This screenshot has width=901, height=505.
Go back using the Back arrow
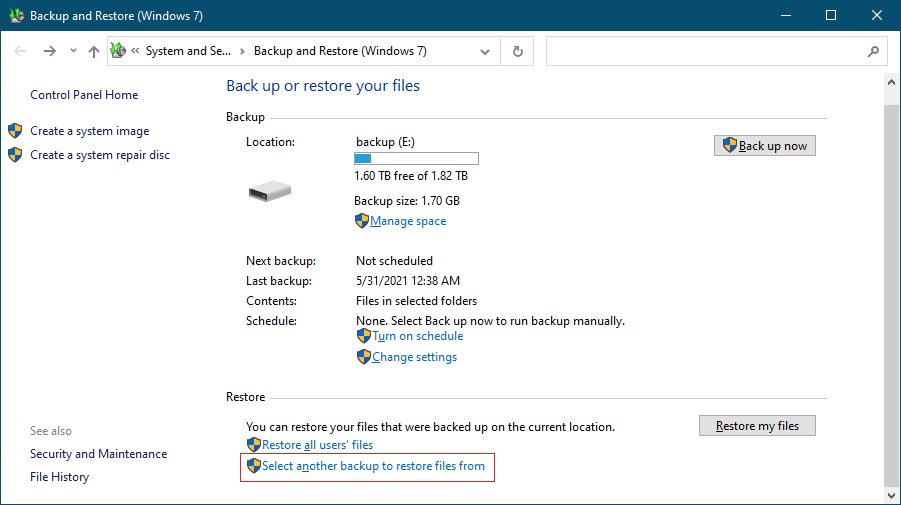coord(20,51)
